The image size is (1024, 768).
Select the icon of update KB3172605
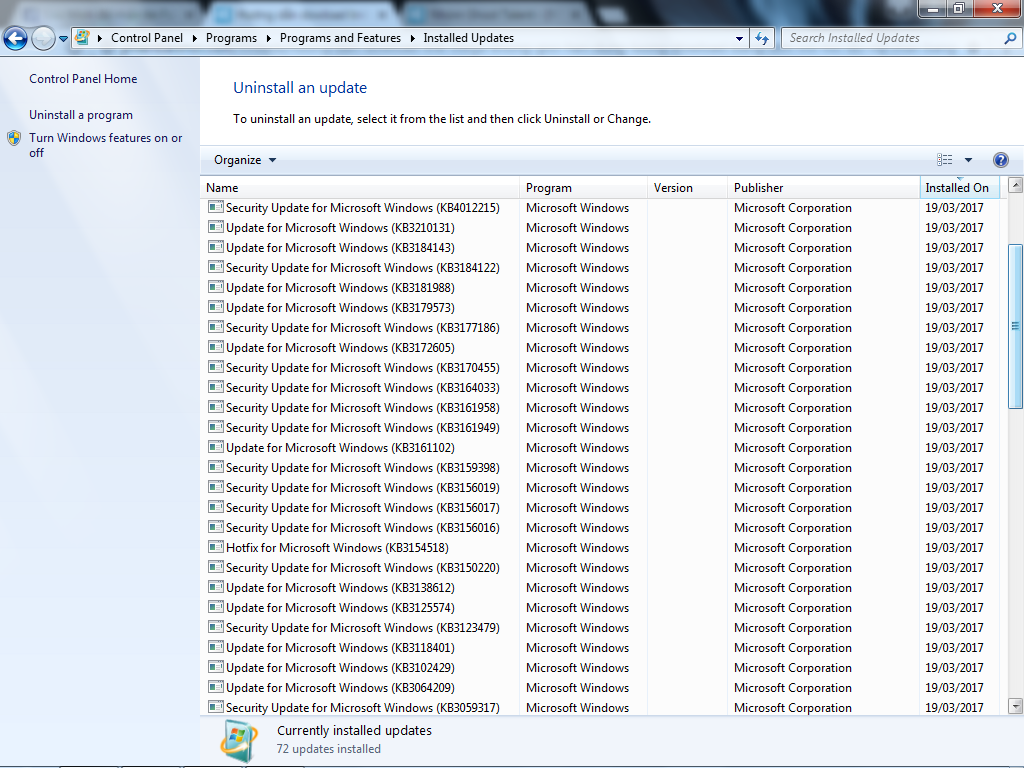point(216,347)
